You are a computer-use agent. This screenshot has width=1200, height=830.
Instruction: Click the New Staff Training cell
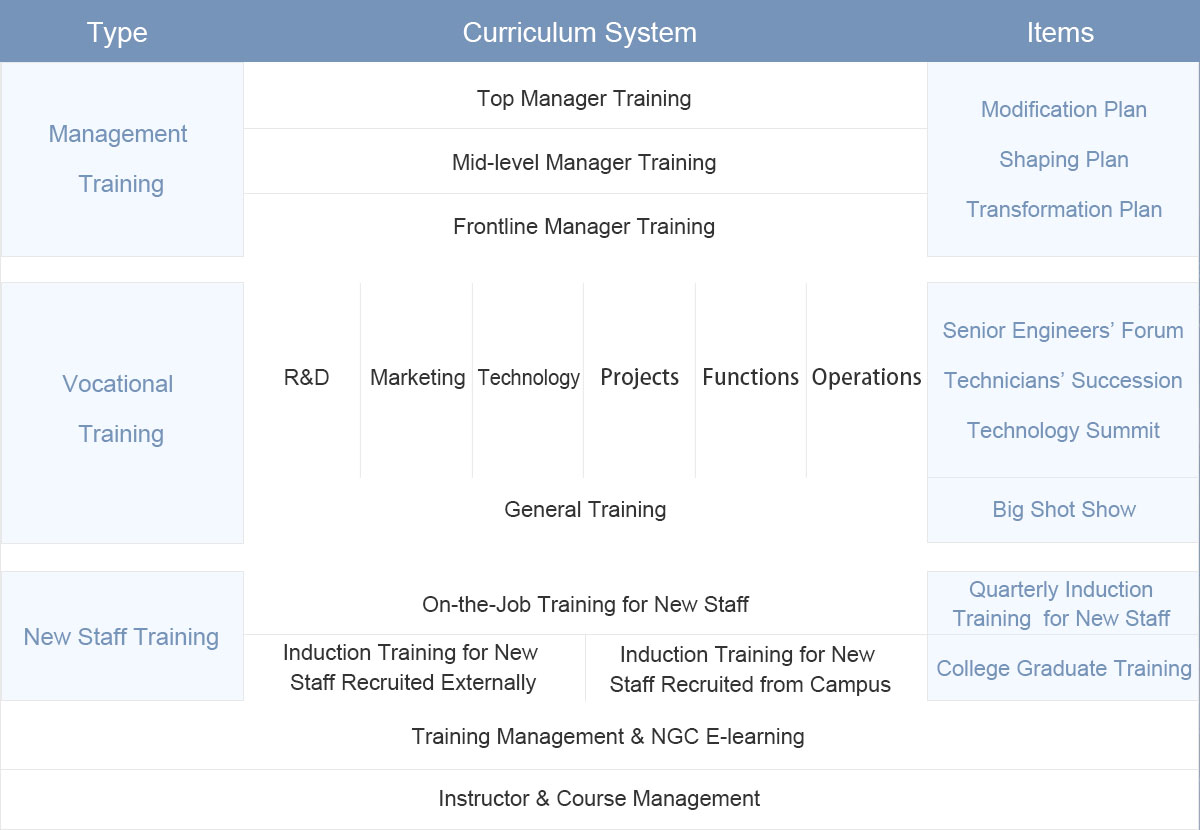click(x=122, y=636)
